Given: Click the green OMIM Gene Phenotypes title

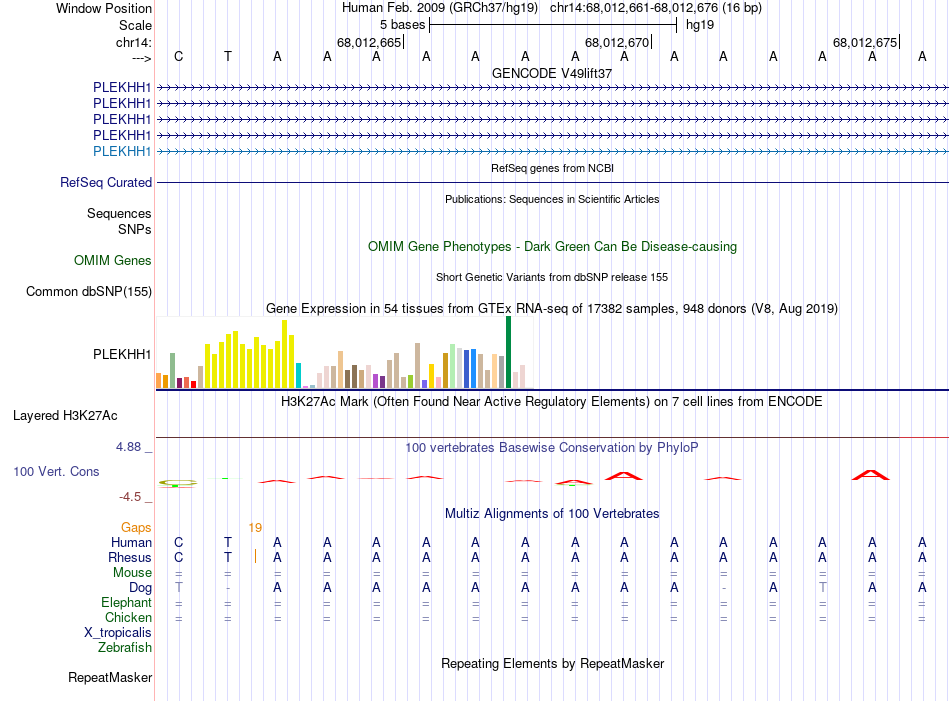Looking at the screenshot, I should [553, 247].
